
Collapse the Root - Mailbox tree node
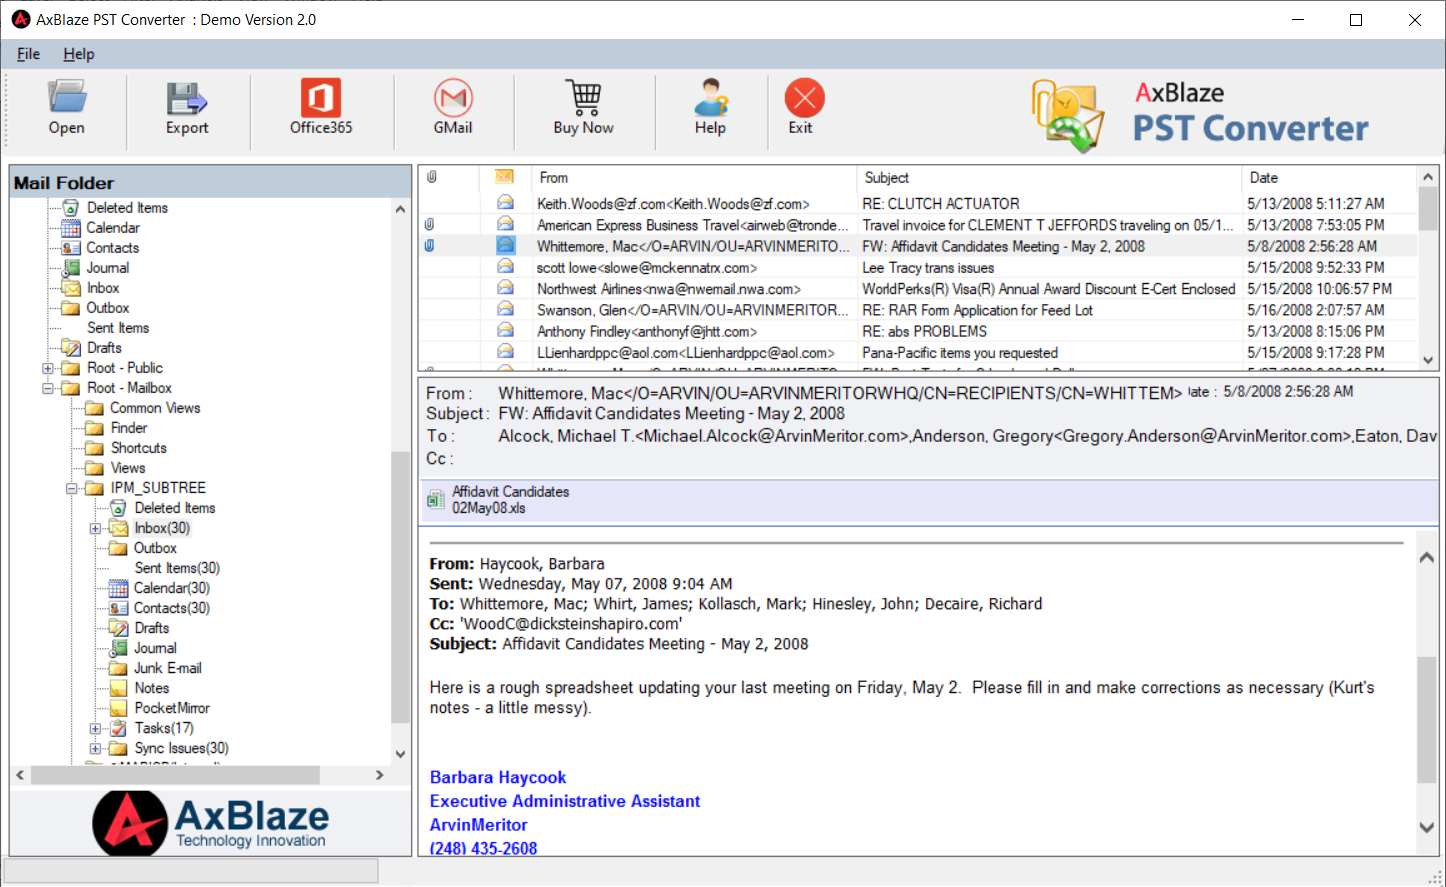pos(47,388)
